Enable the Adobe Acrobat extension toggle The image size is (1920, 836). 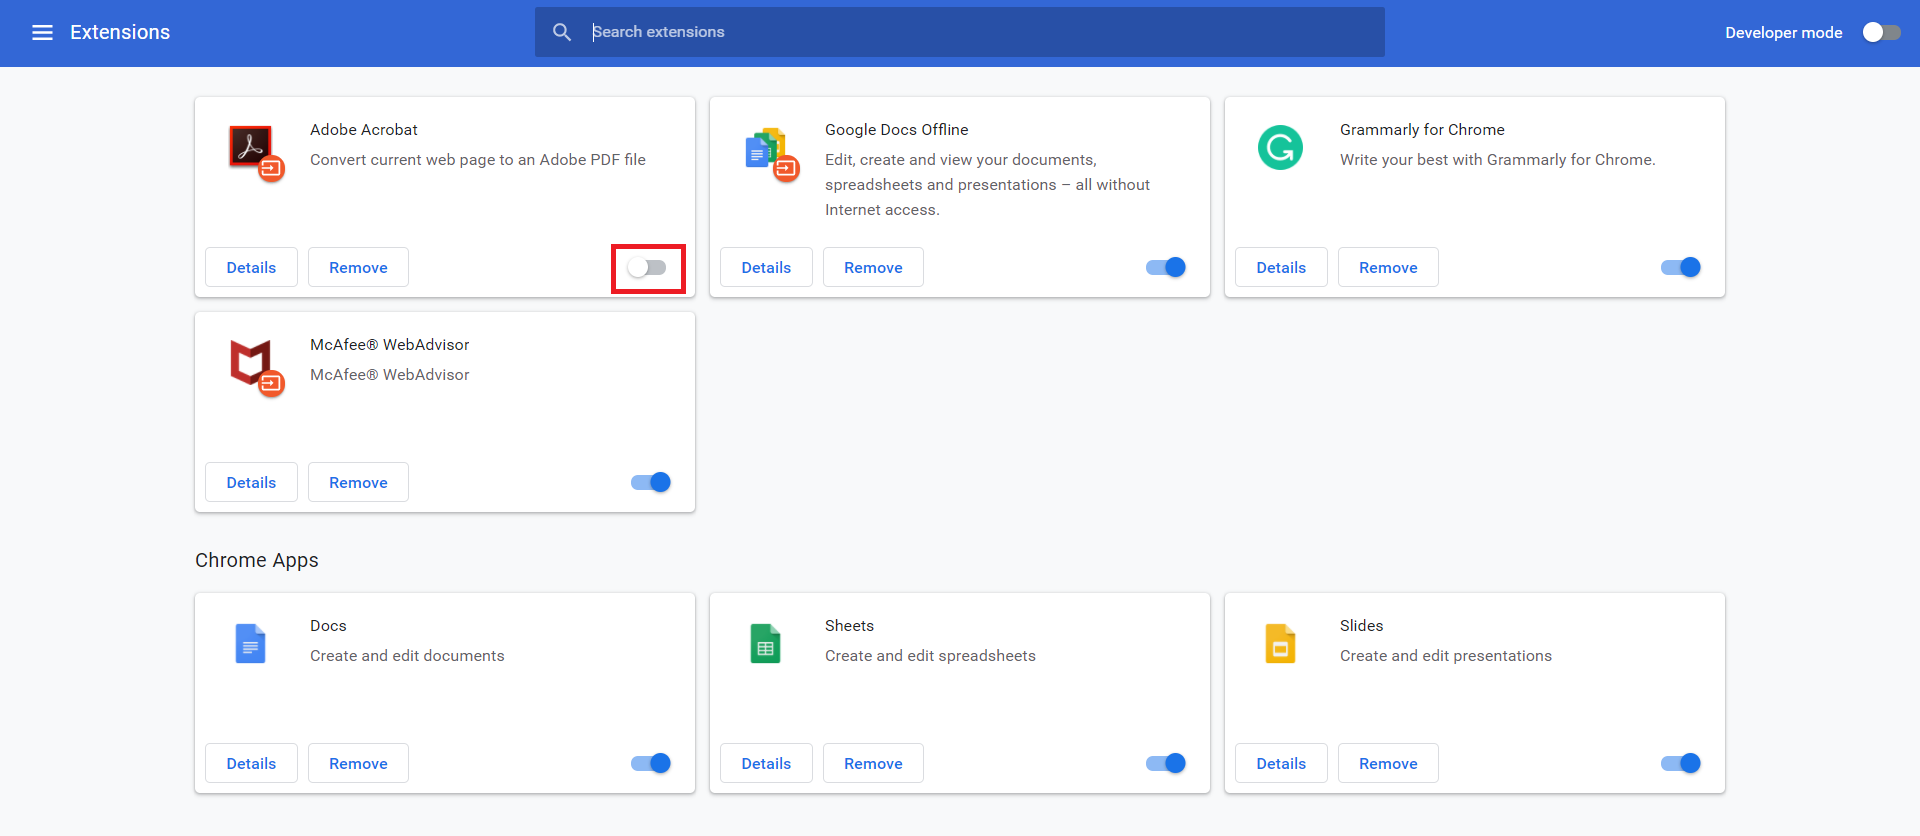pos(647,267)
